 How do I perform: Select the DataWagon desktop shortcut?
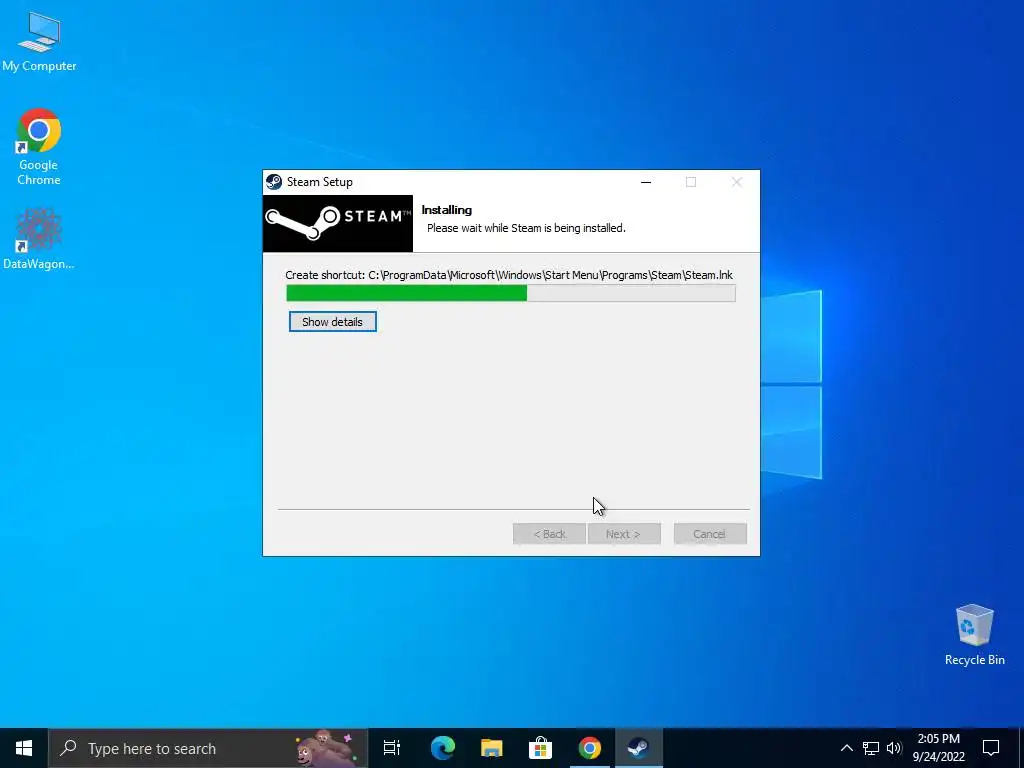tap(39, 239)
